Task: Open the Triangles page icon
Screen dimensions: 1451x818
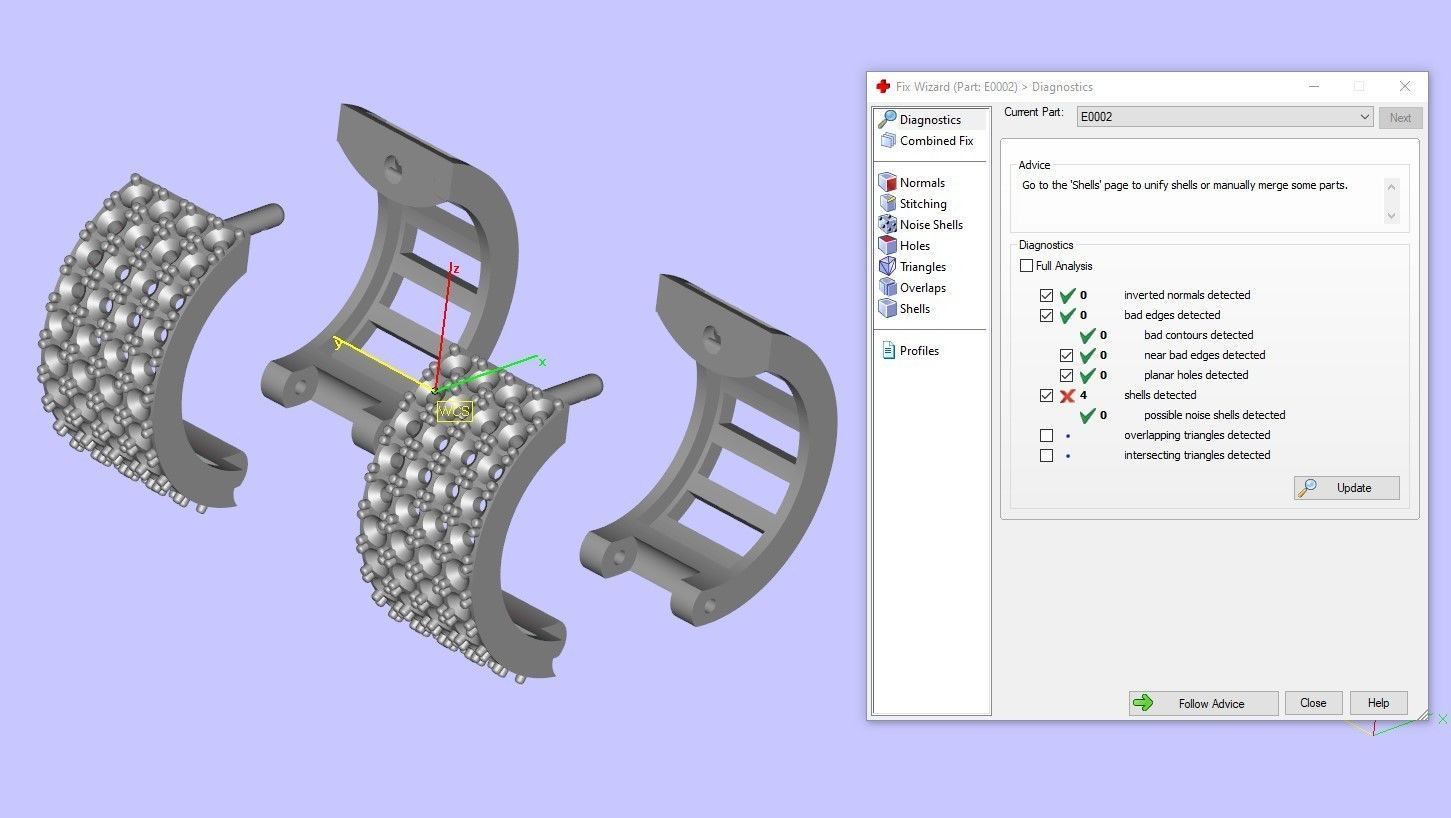Action: (887, 266)
